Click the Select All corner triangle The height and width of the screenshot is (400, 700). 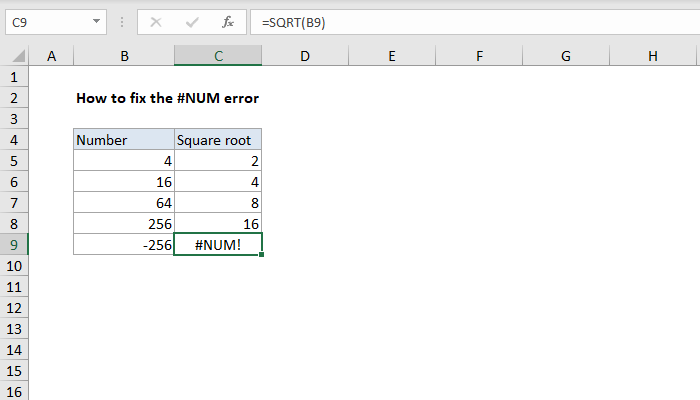[14, 57]
